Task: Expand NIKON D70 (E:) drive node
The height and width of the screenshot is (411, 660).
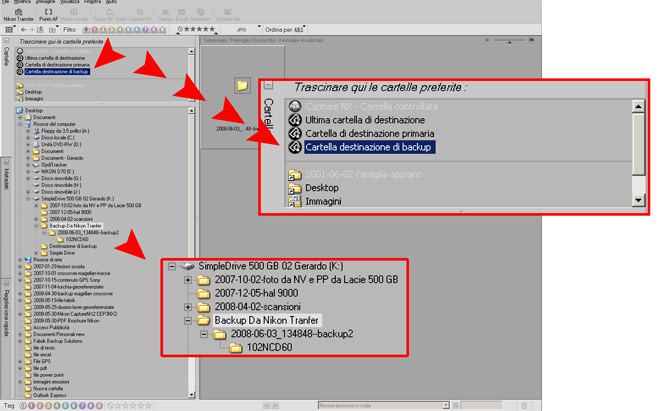Action: tap(28, 171)
